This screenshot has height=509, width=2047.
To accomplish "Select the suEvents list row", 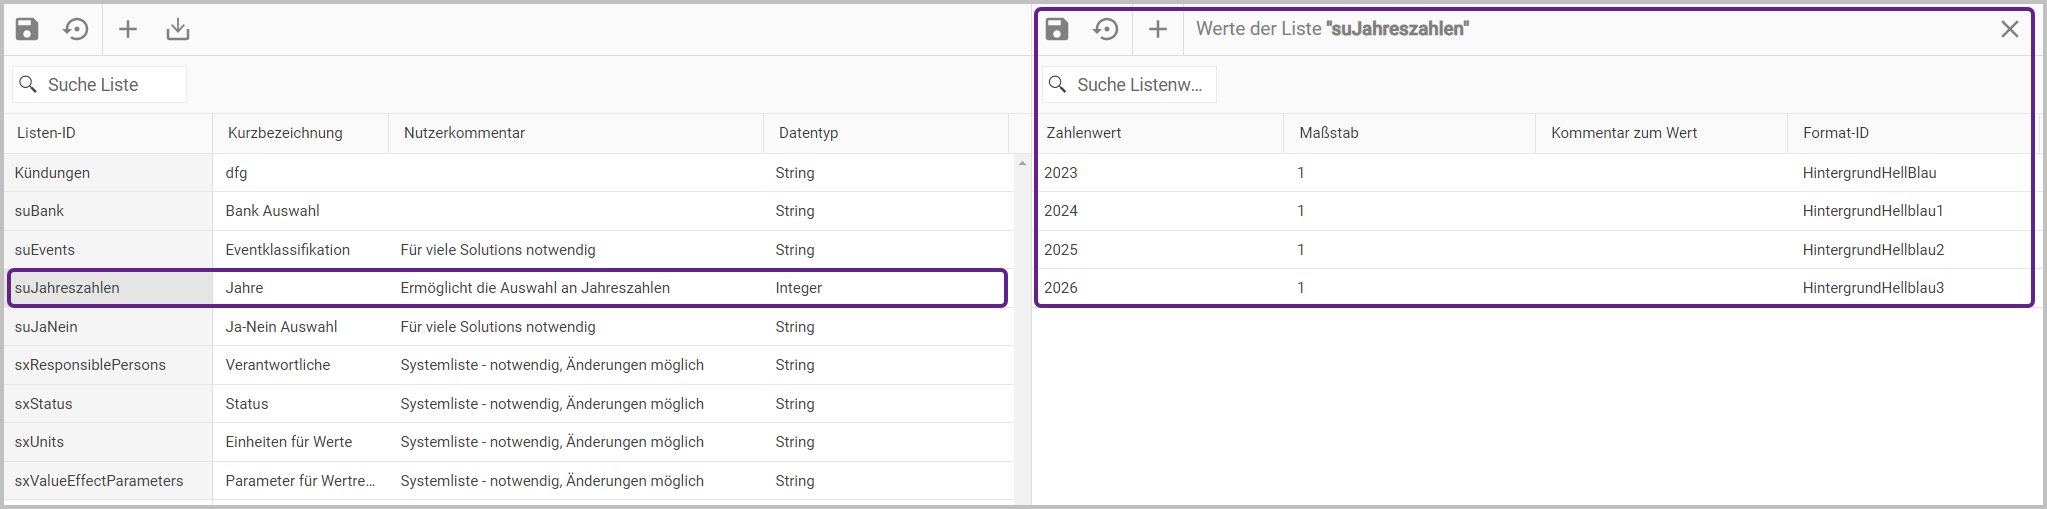I will coord(45,250).
